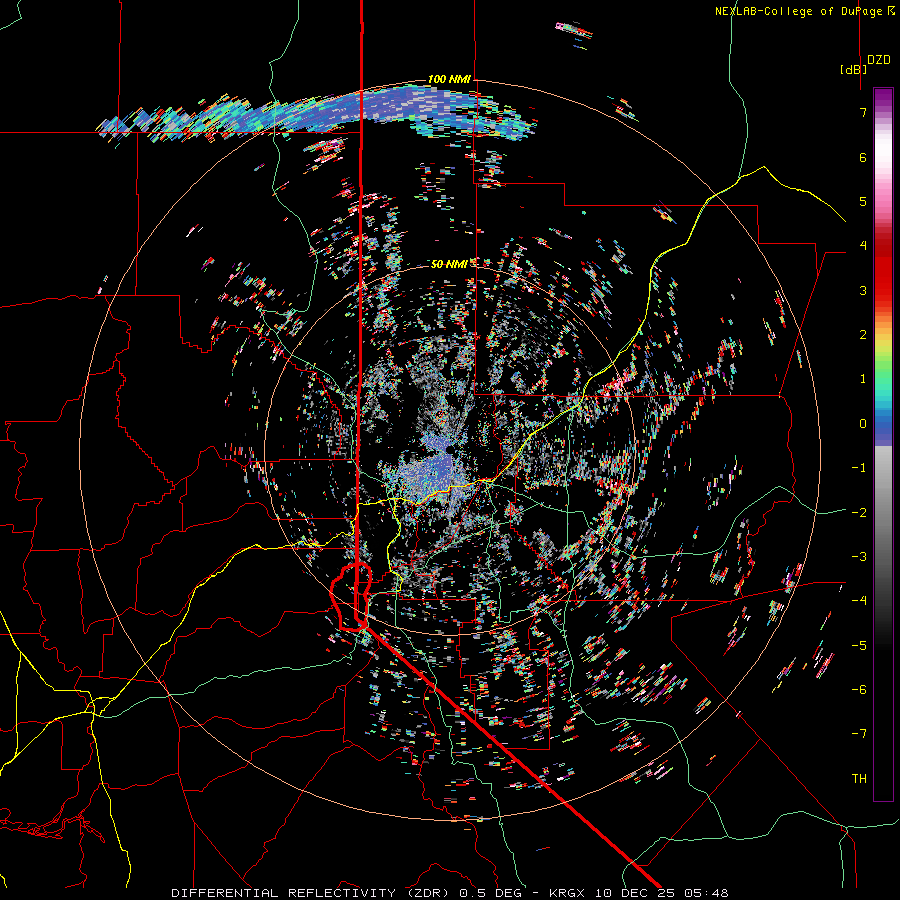Click the '0' value on the color scale
Image resolution: width=900 pixels, height=900 pixels.
pos(863,424)
